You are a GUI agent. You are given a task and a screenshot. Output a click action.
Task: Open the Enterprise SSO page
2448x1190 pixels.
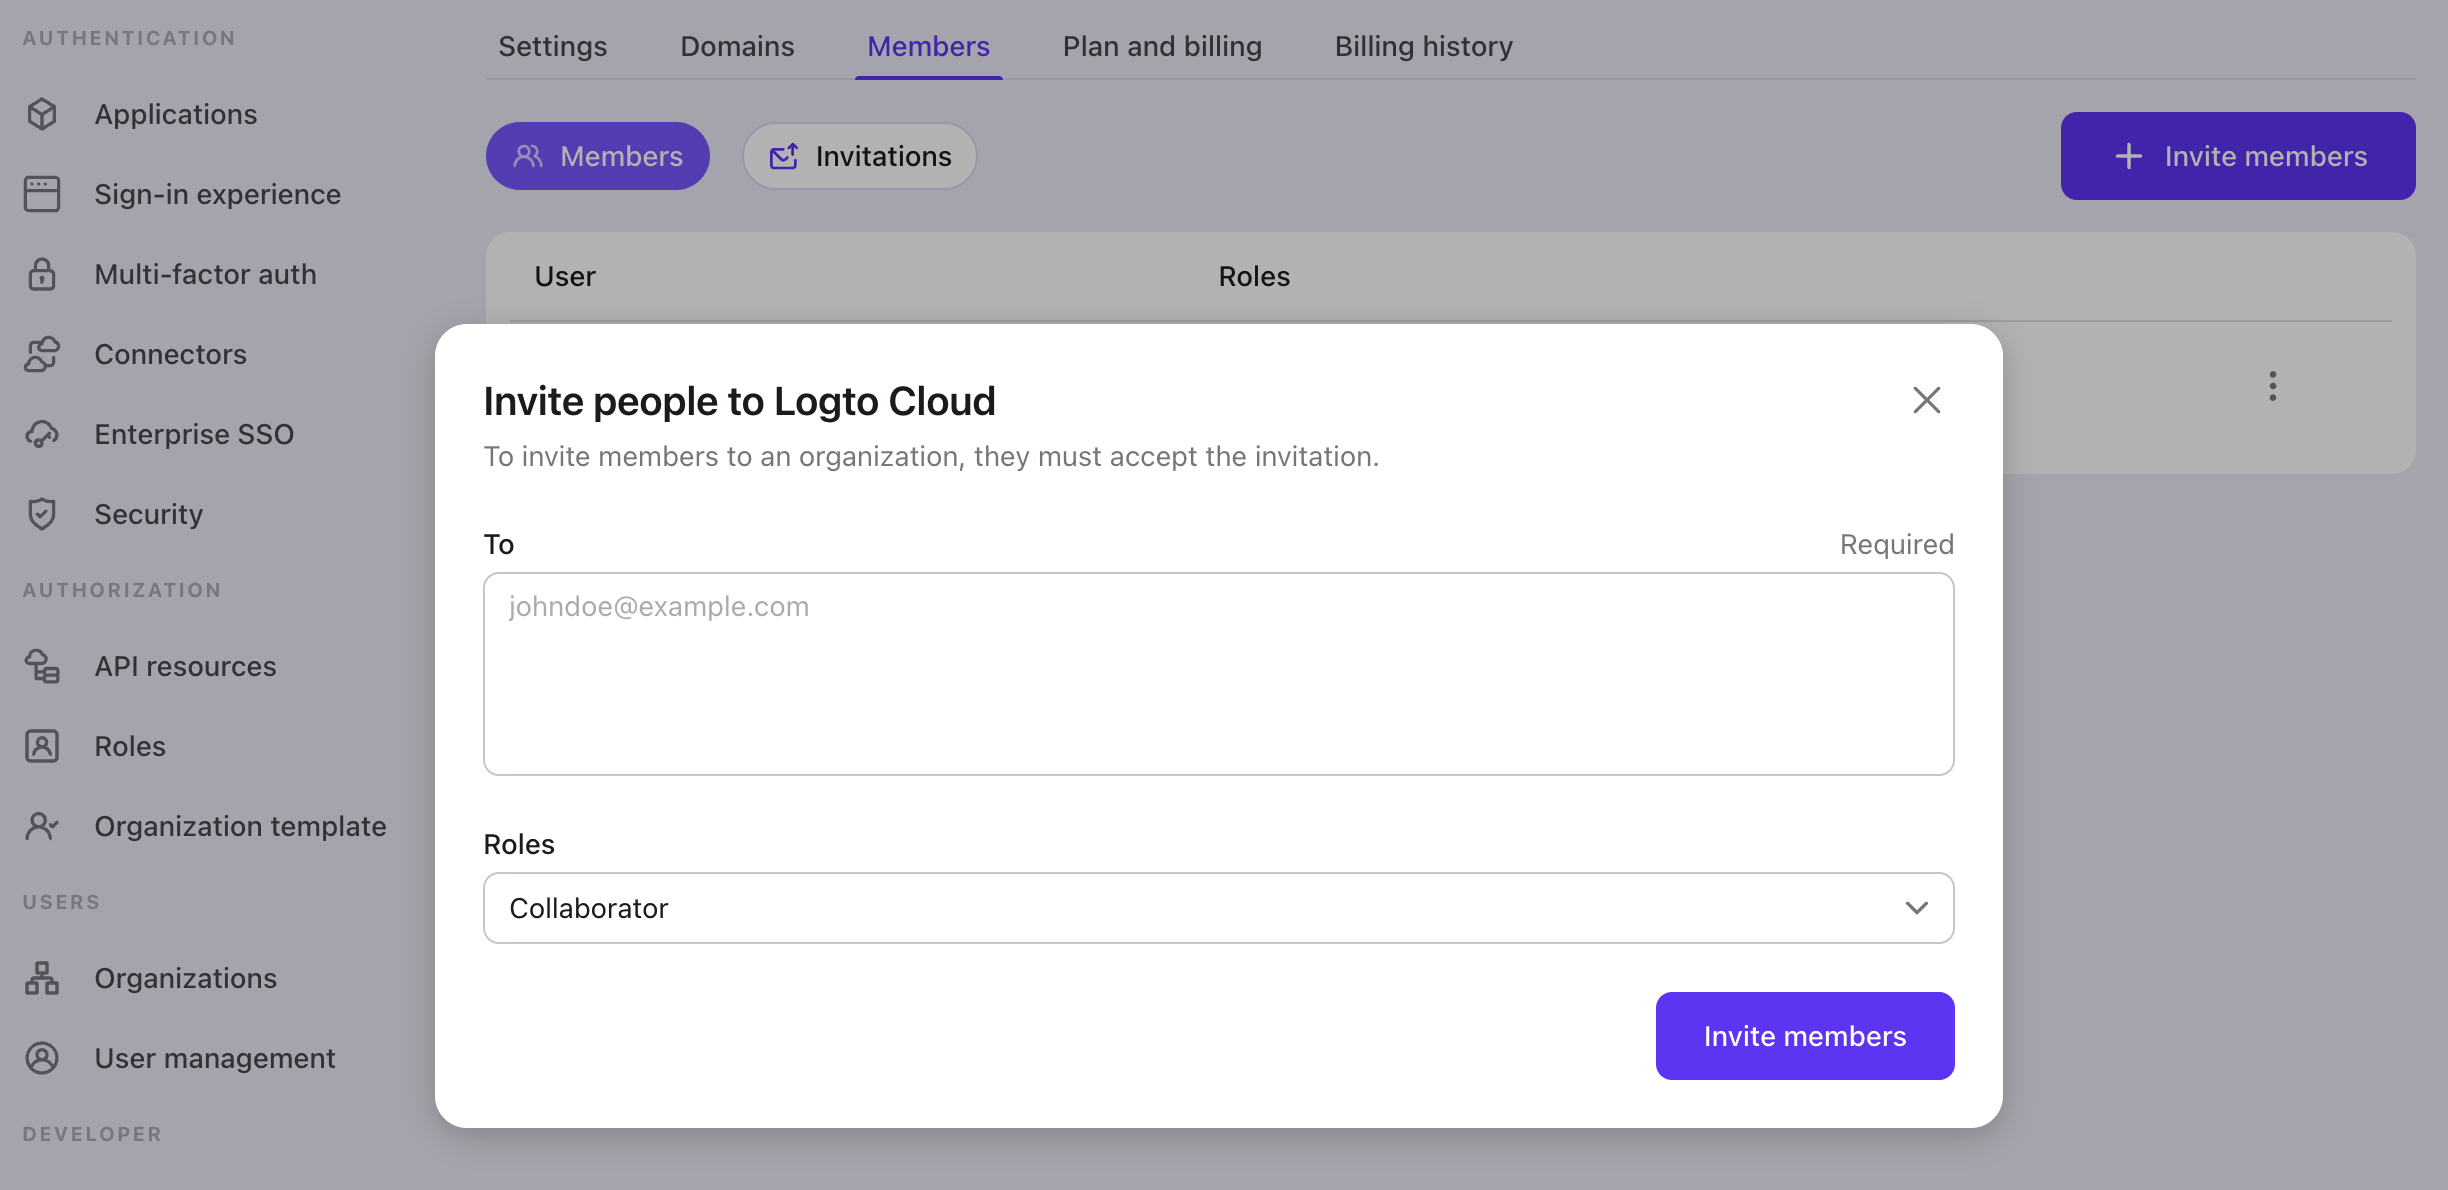(194, 434)
